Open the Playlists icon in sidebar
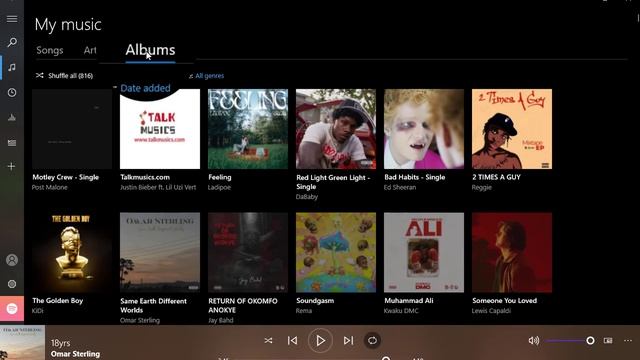The image size is (640, 360). (12, 142)
